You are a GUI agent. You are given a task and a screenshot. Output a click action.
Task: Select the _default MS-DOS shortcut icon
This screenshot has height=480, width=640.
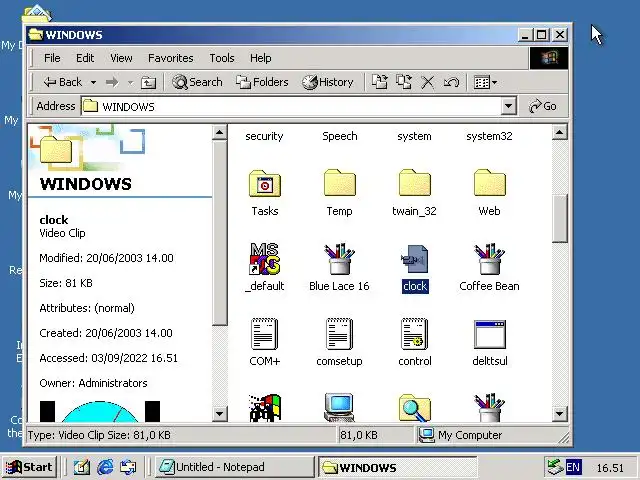point(264,259)
